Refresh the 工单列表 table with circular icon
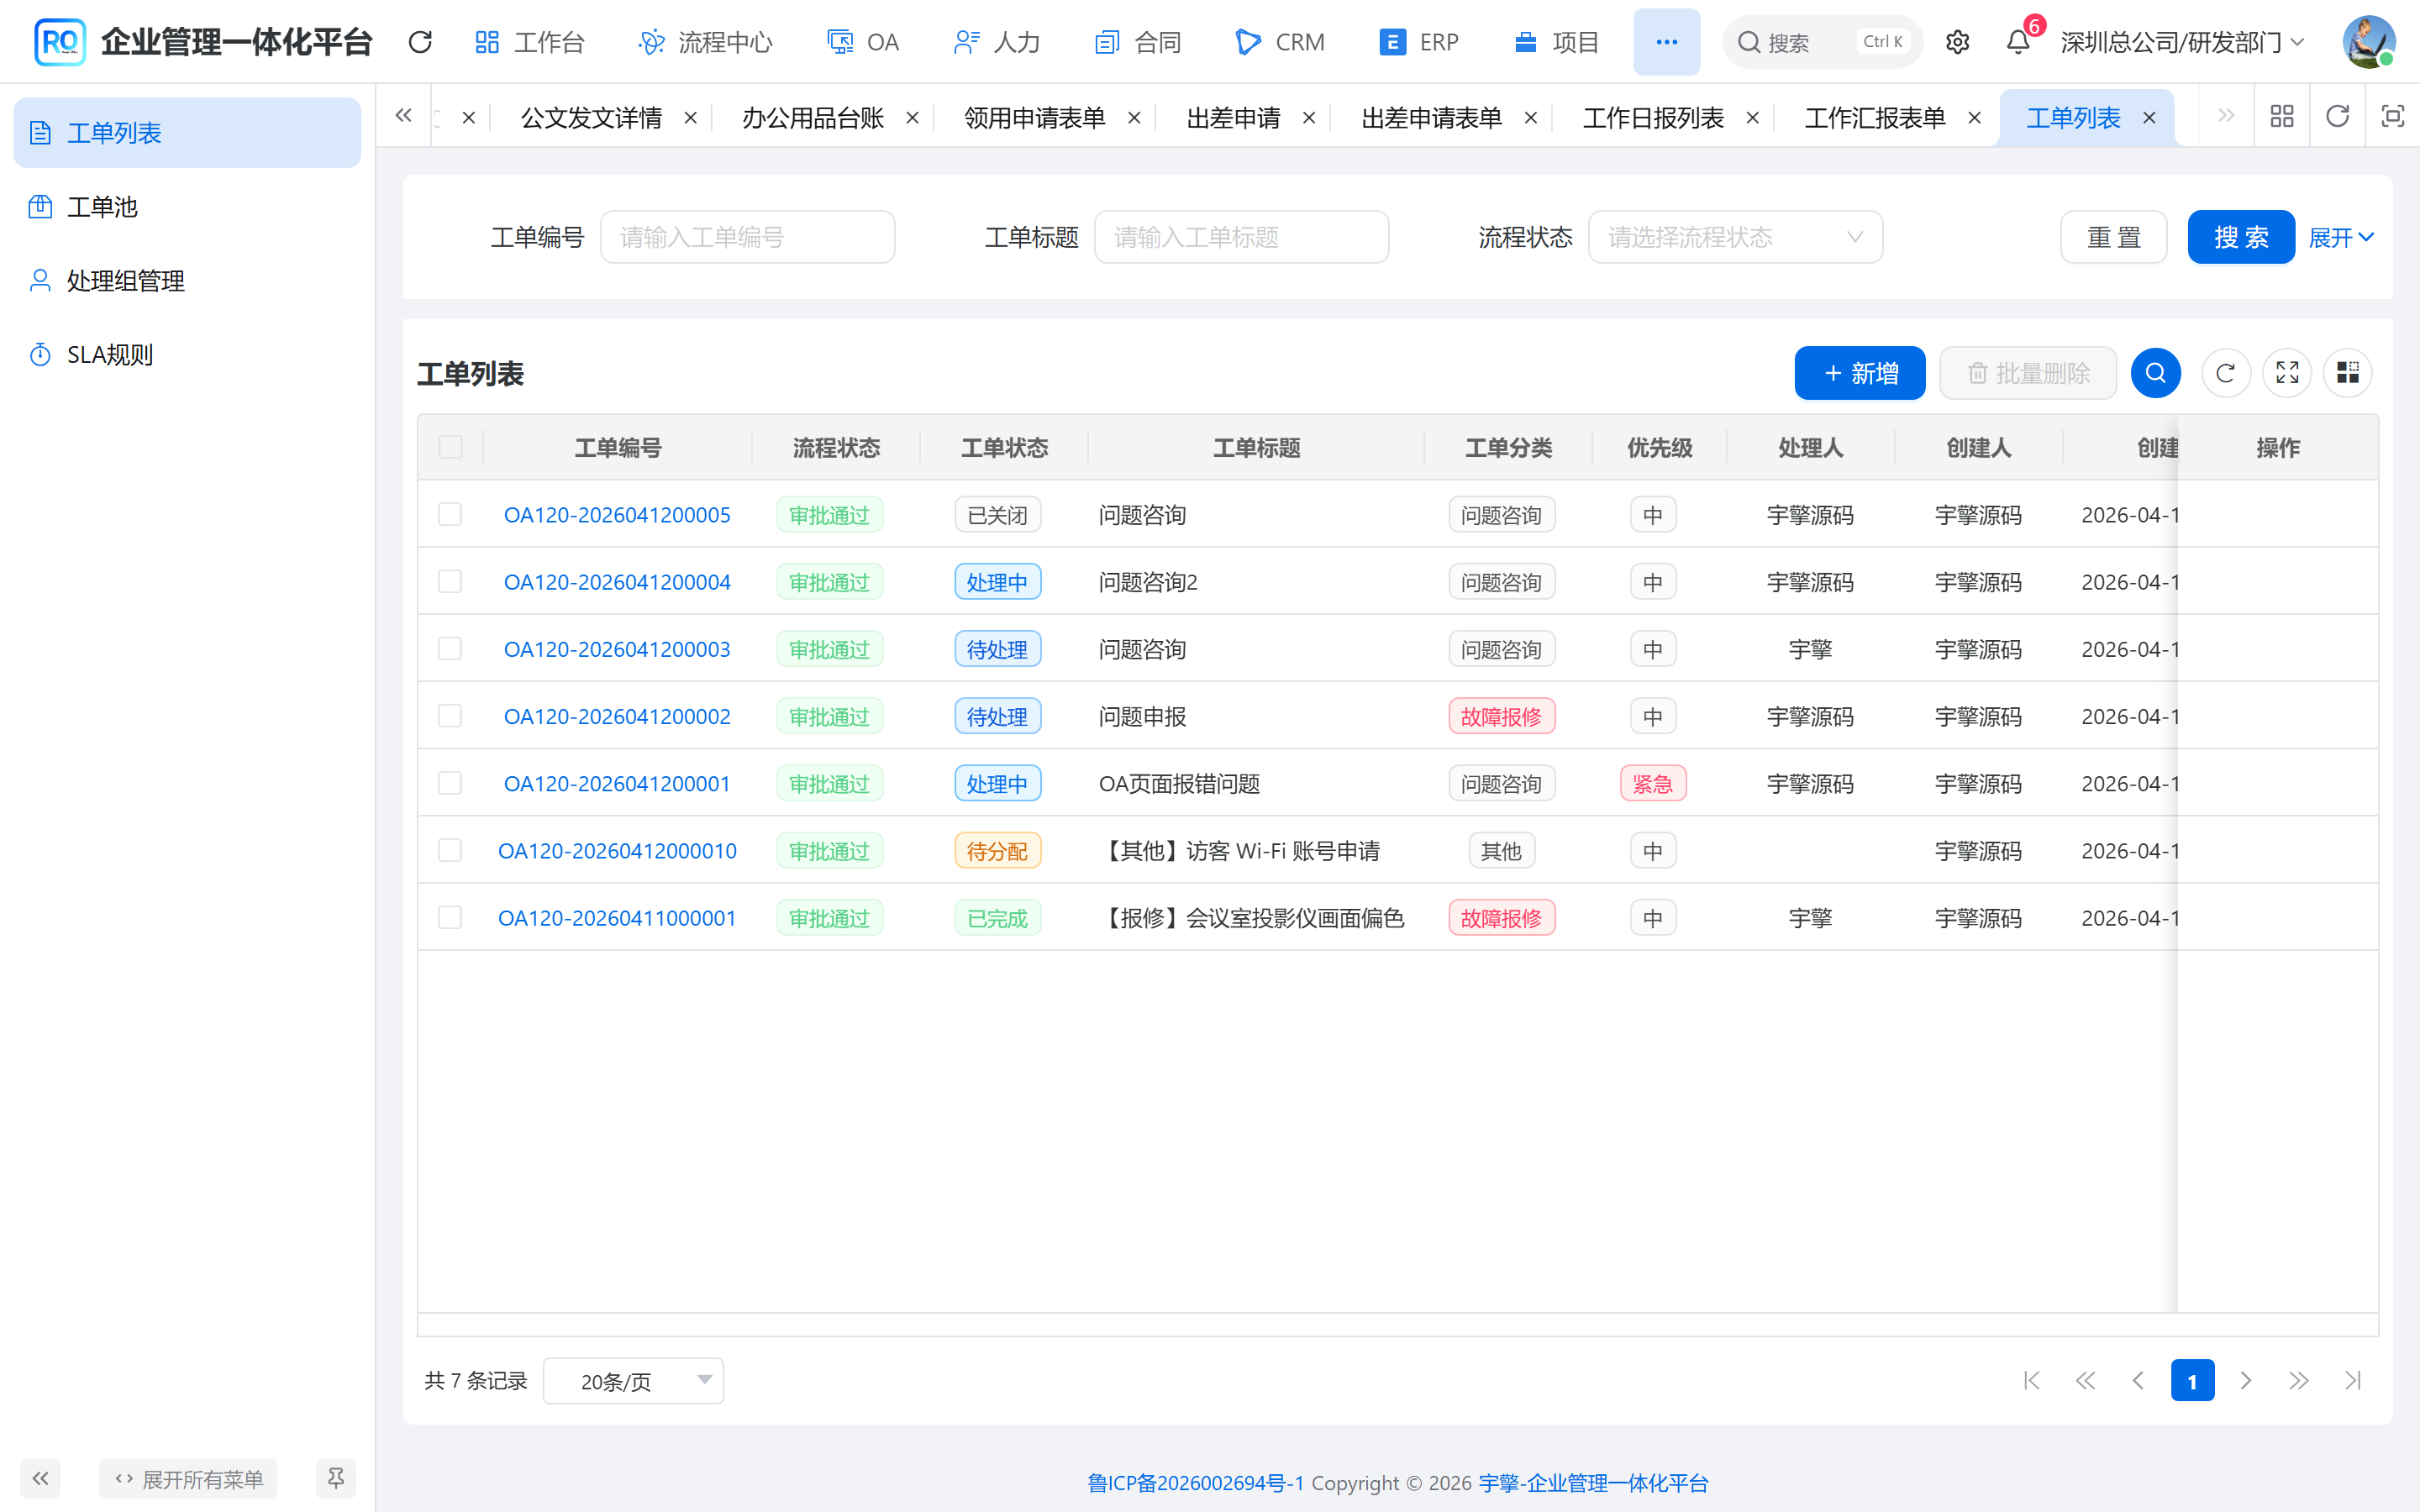This screenshot has width=2420, height=1512. click(2225, 373)
